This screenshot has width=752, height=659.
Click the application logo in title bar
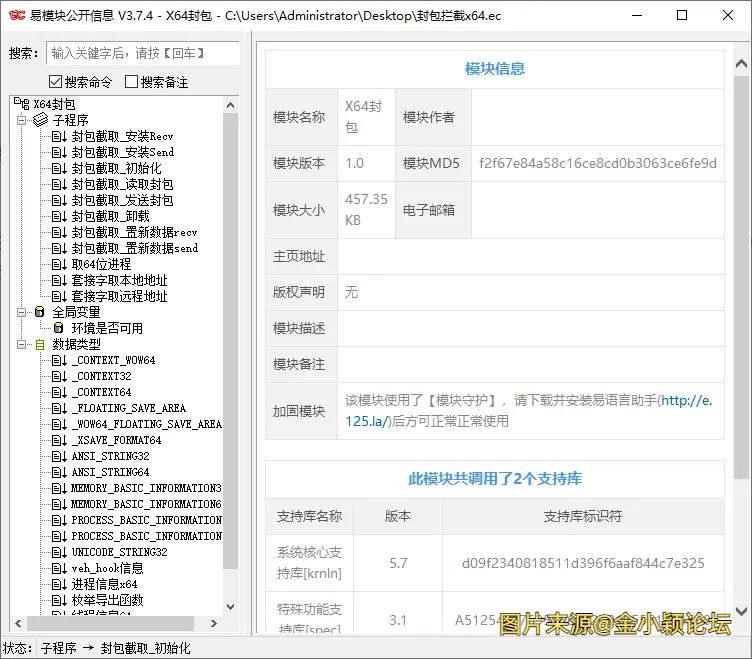click(x=16, y=15)
